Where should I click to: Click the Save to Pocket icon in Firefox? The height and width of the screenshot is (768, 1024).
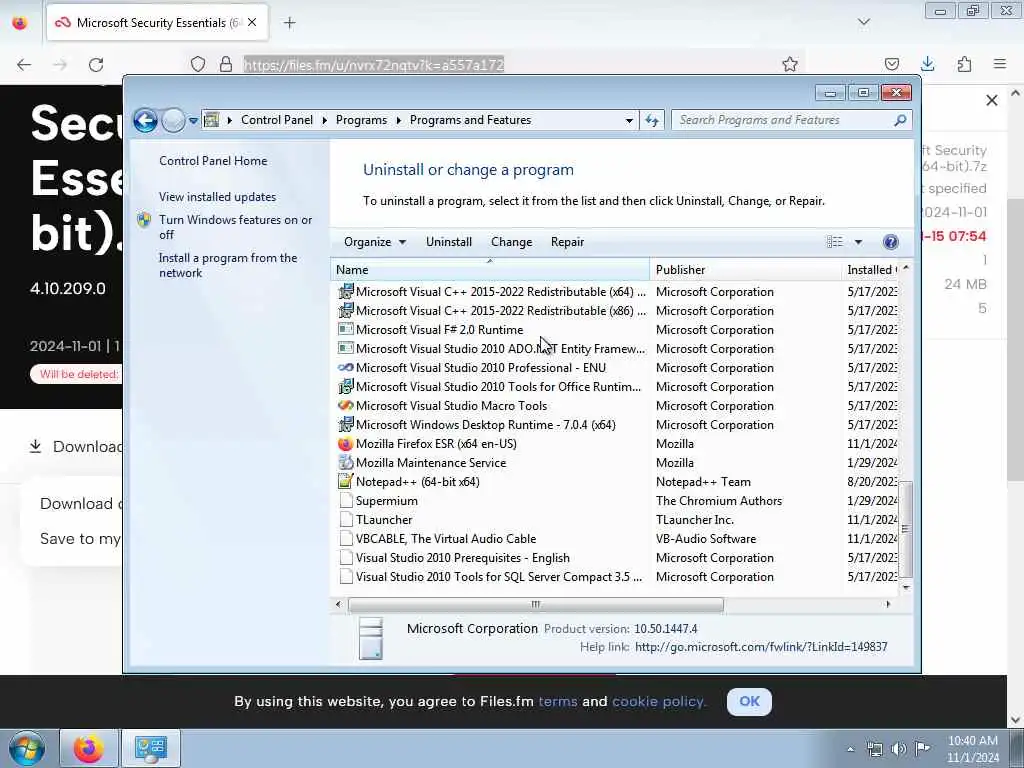(891, 64)
